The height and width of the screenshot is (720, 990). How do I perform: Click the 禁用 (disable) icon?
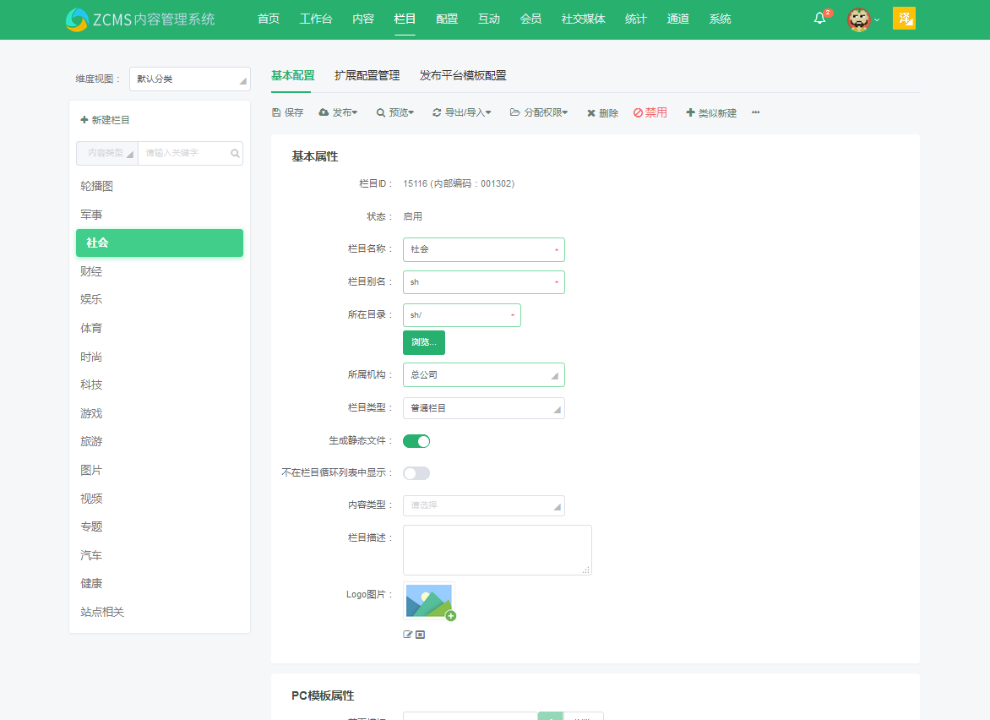click(x=649, y=112)
